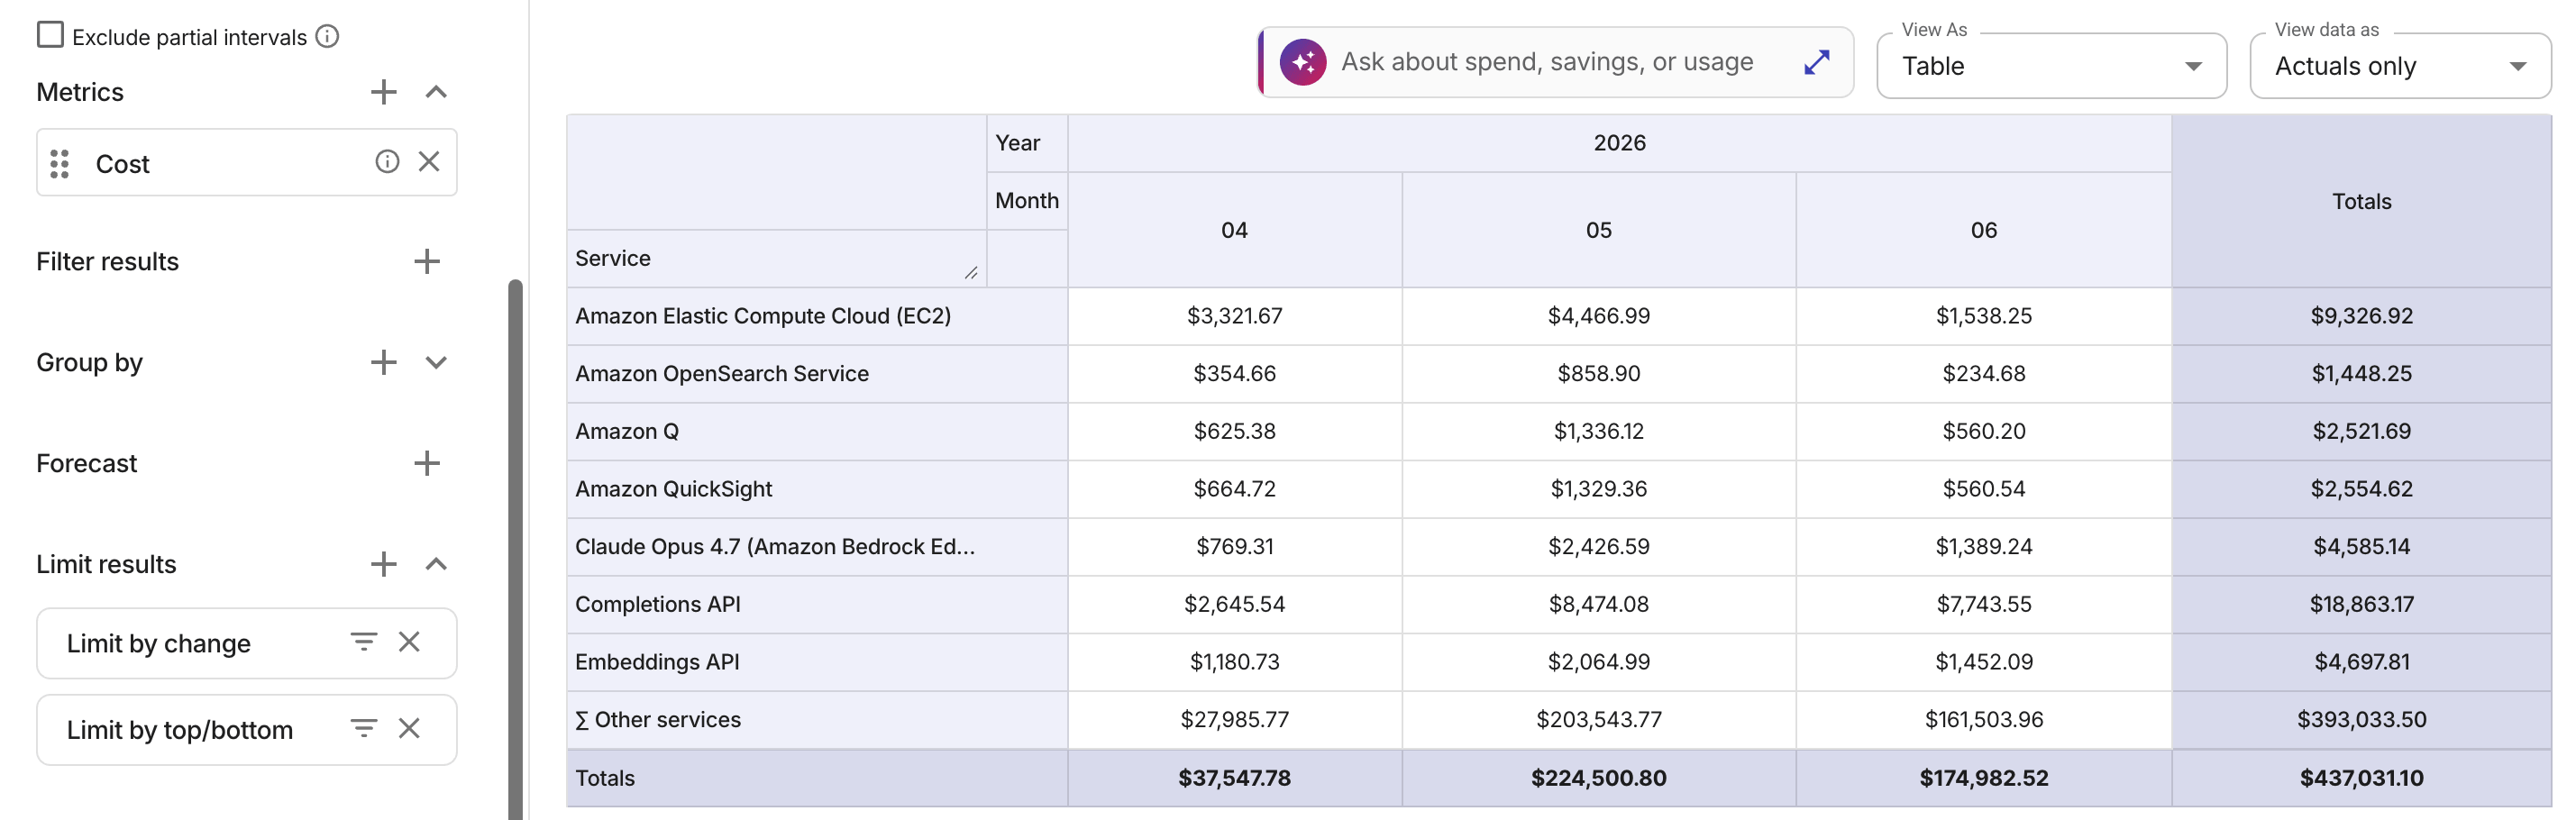Add a Forecast
The height and width of the screenshot is (820, 2576).
pos(427,463)
